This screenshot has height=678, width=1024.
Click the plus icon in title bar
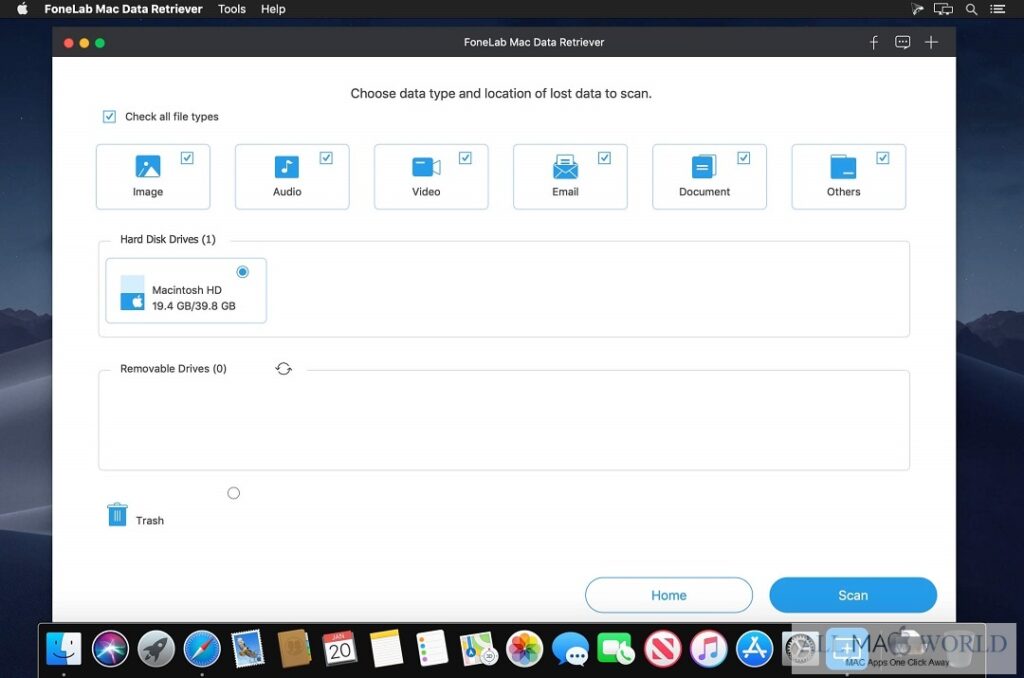931,42
